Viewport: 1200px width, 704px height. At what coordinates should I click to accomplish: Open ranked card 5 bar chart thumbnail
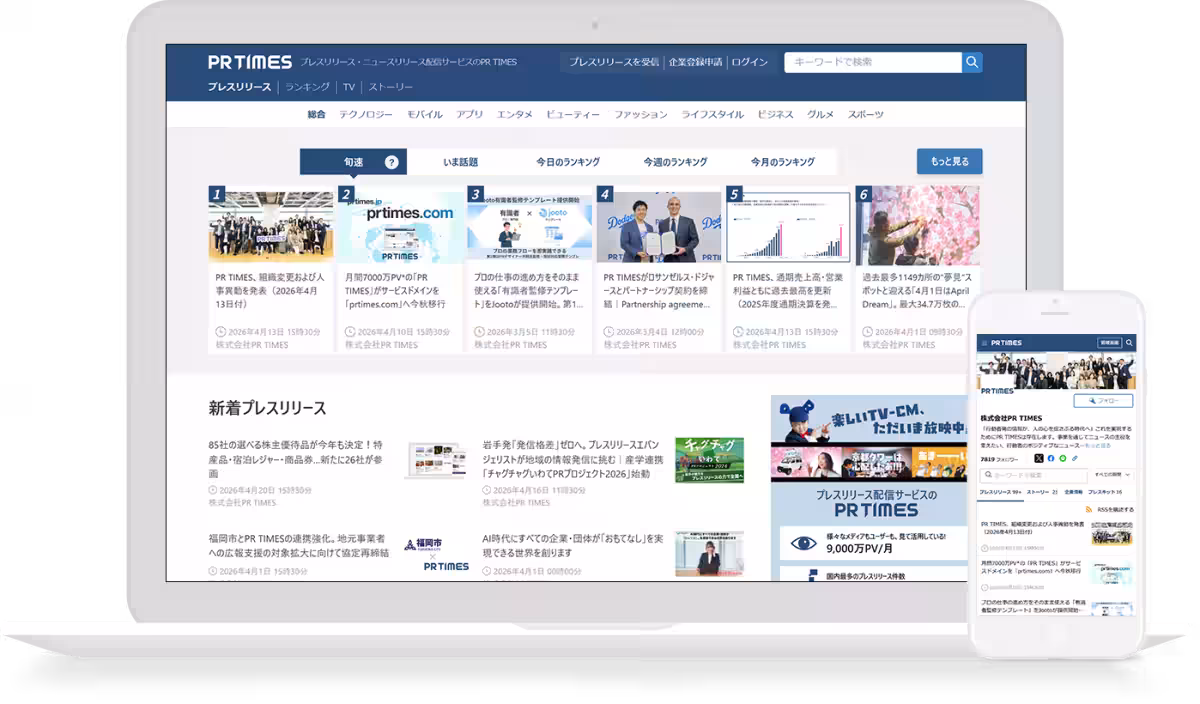click(788, 227)
